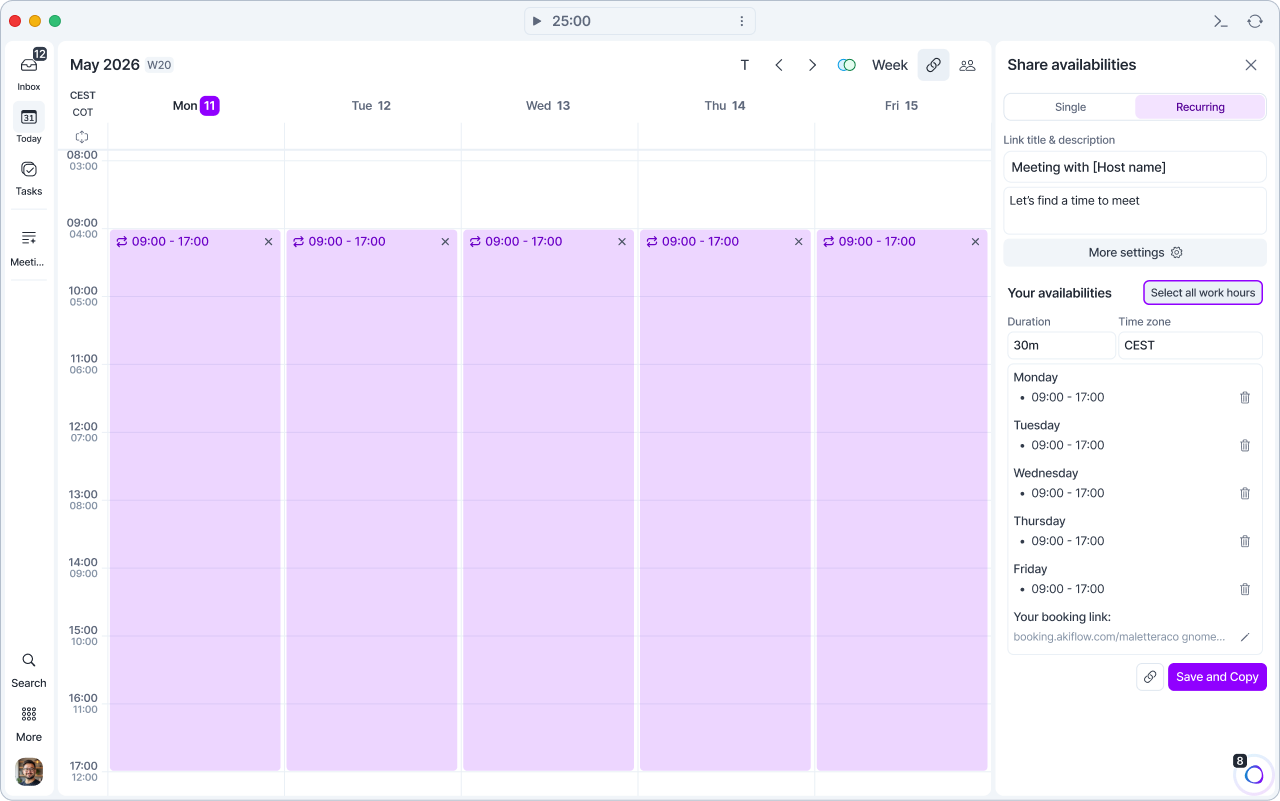Open the Inbox in the sidebar
Screen dimensions: 1280x801
click(x=29, y=72)
